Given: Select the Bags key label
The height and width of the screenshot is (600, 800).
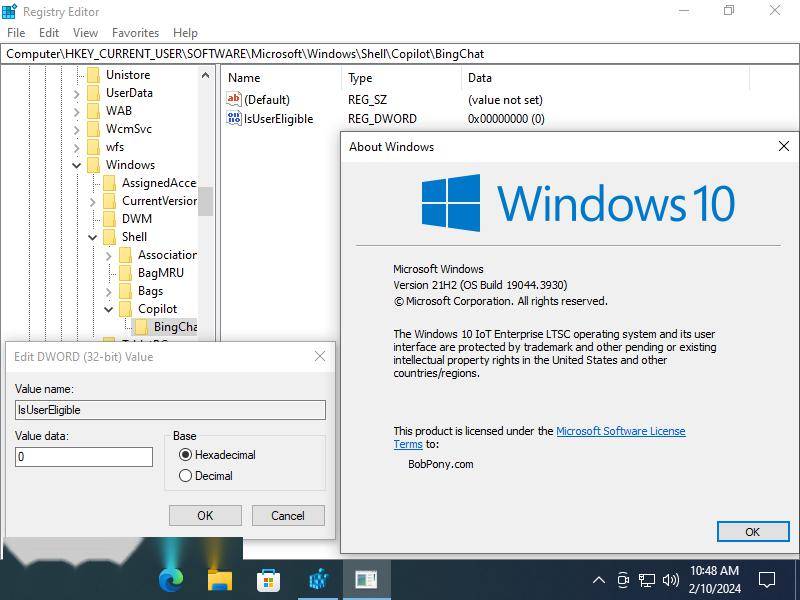Looking at the screenshot, I should 151,291.
